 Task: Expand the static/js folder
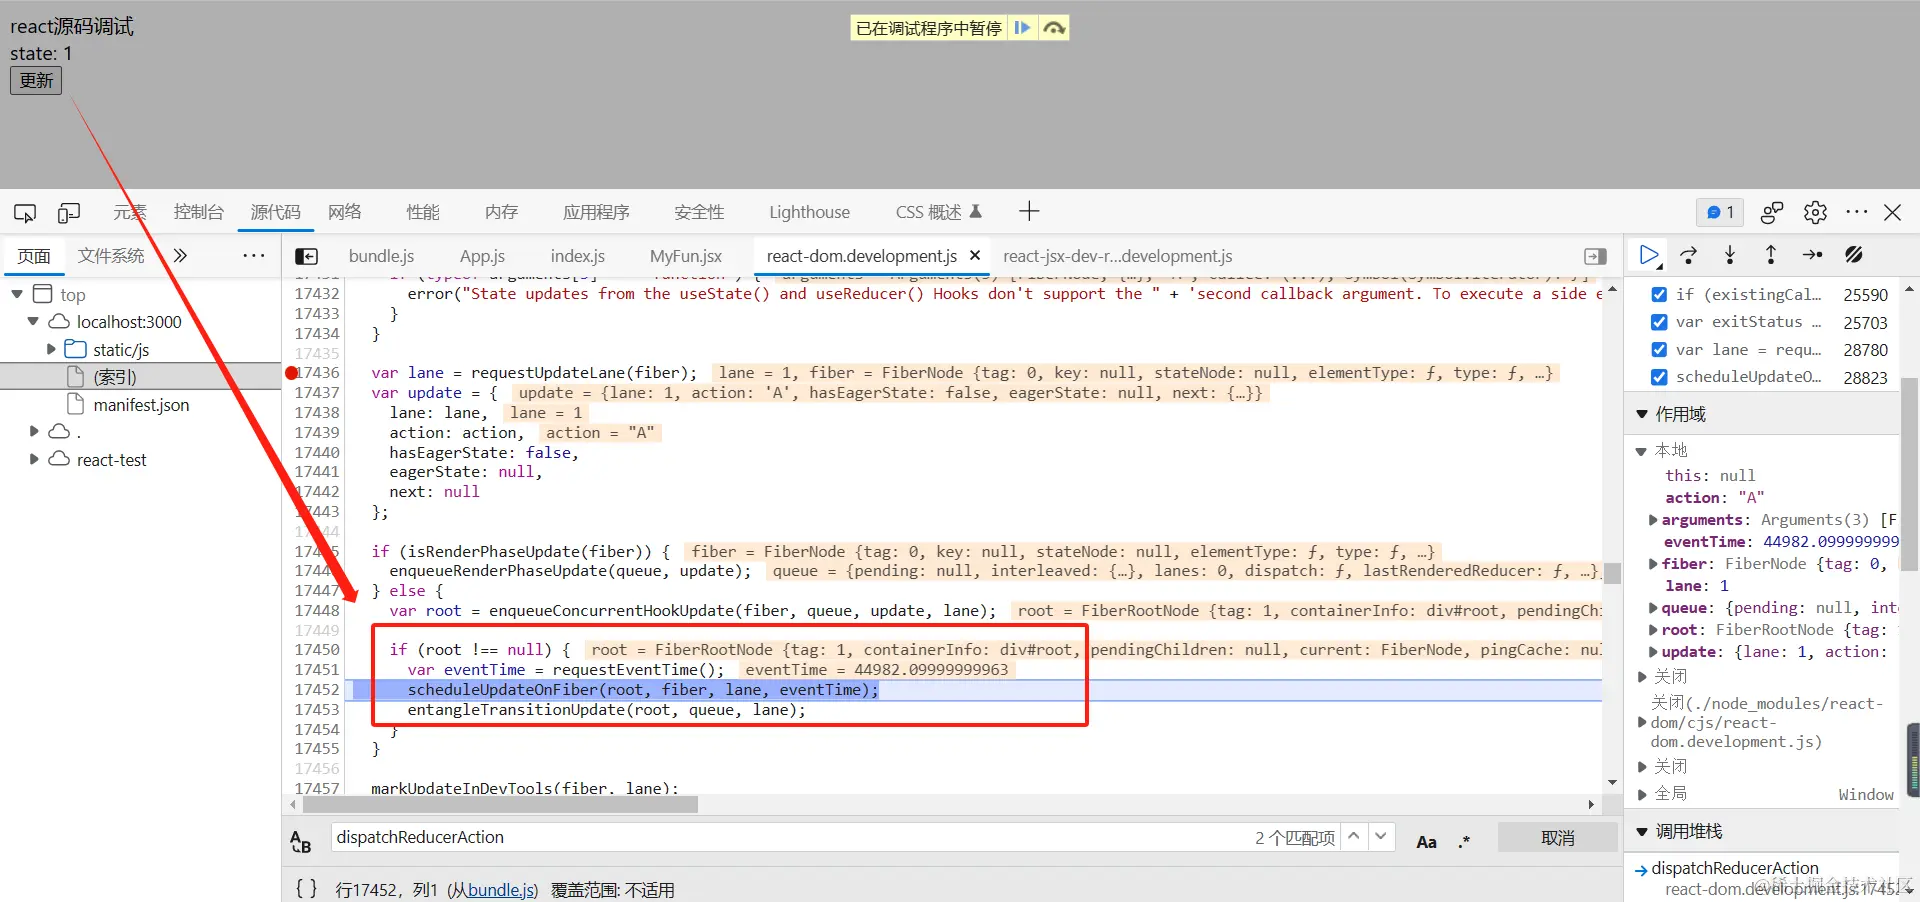(51, 349)
